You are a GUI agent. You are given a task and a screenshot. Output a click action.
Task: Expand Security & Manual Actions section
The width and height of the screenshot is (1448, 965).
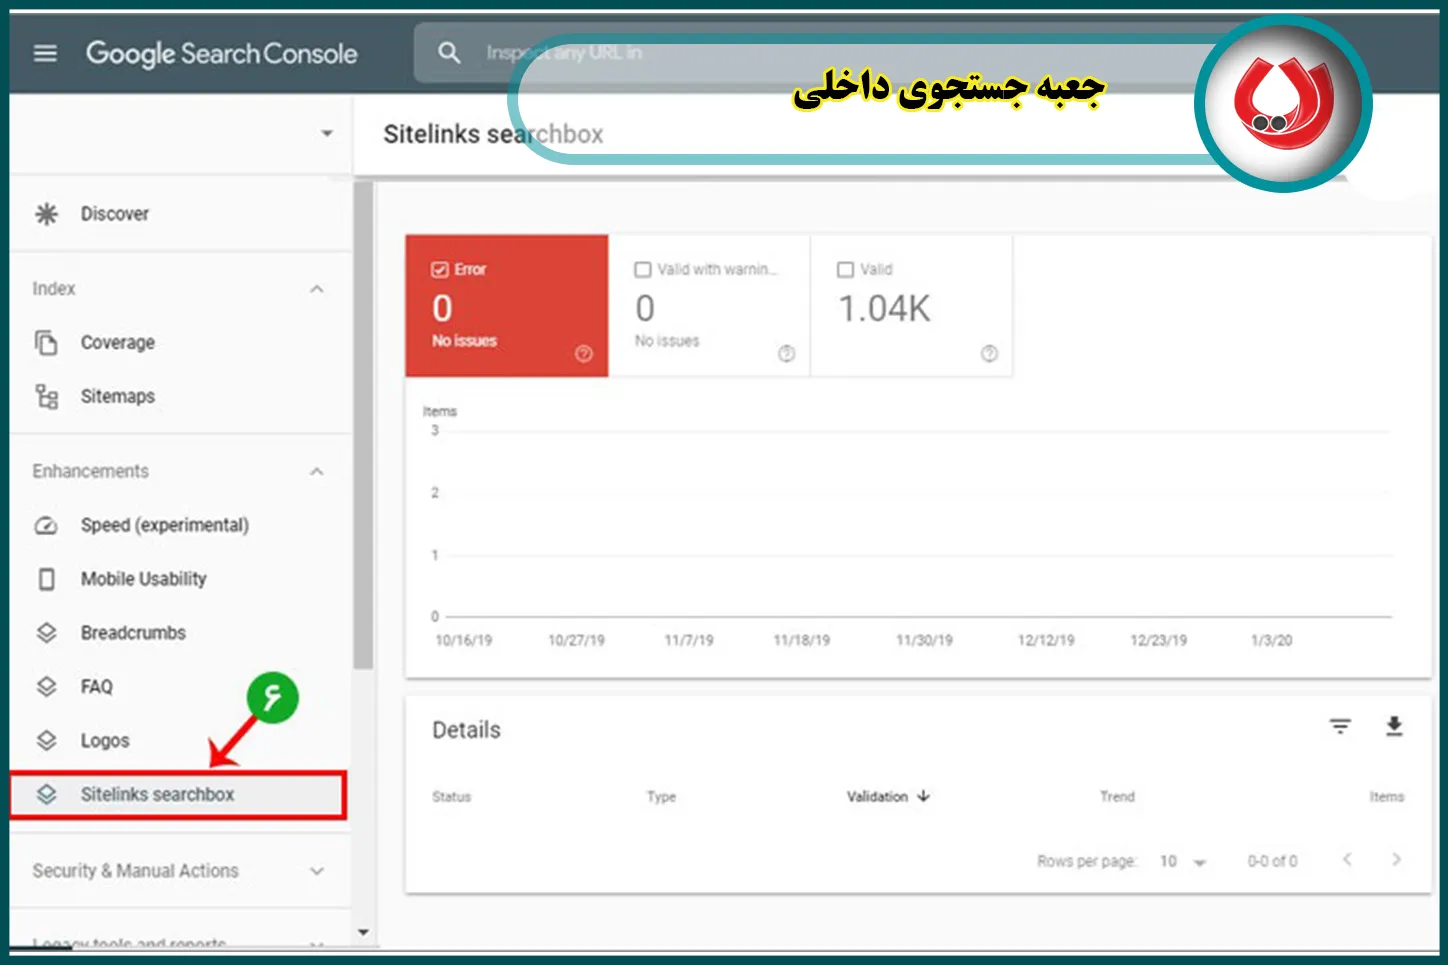pyautogui.click(x=317, y=871)
